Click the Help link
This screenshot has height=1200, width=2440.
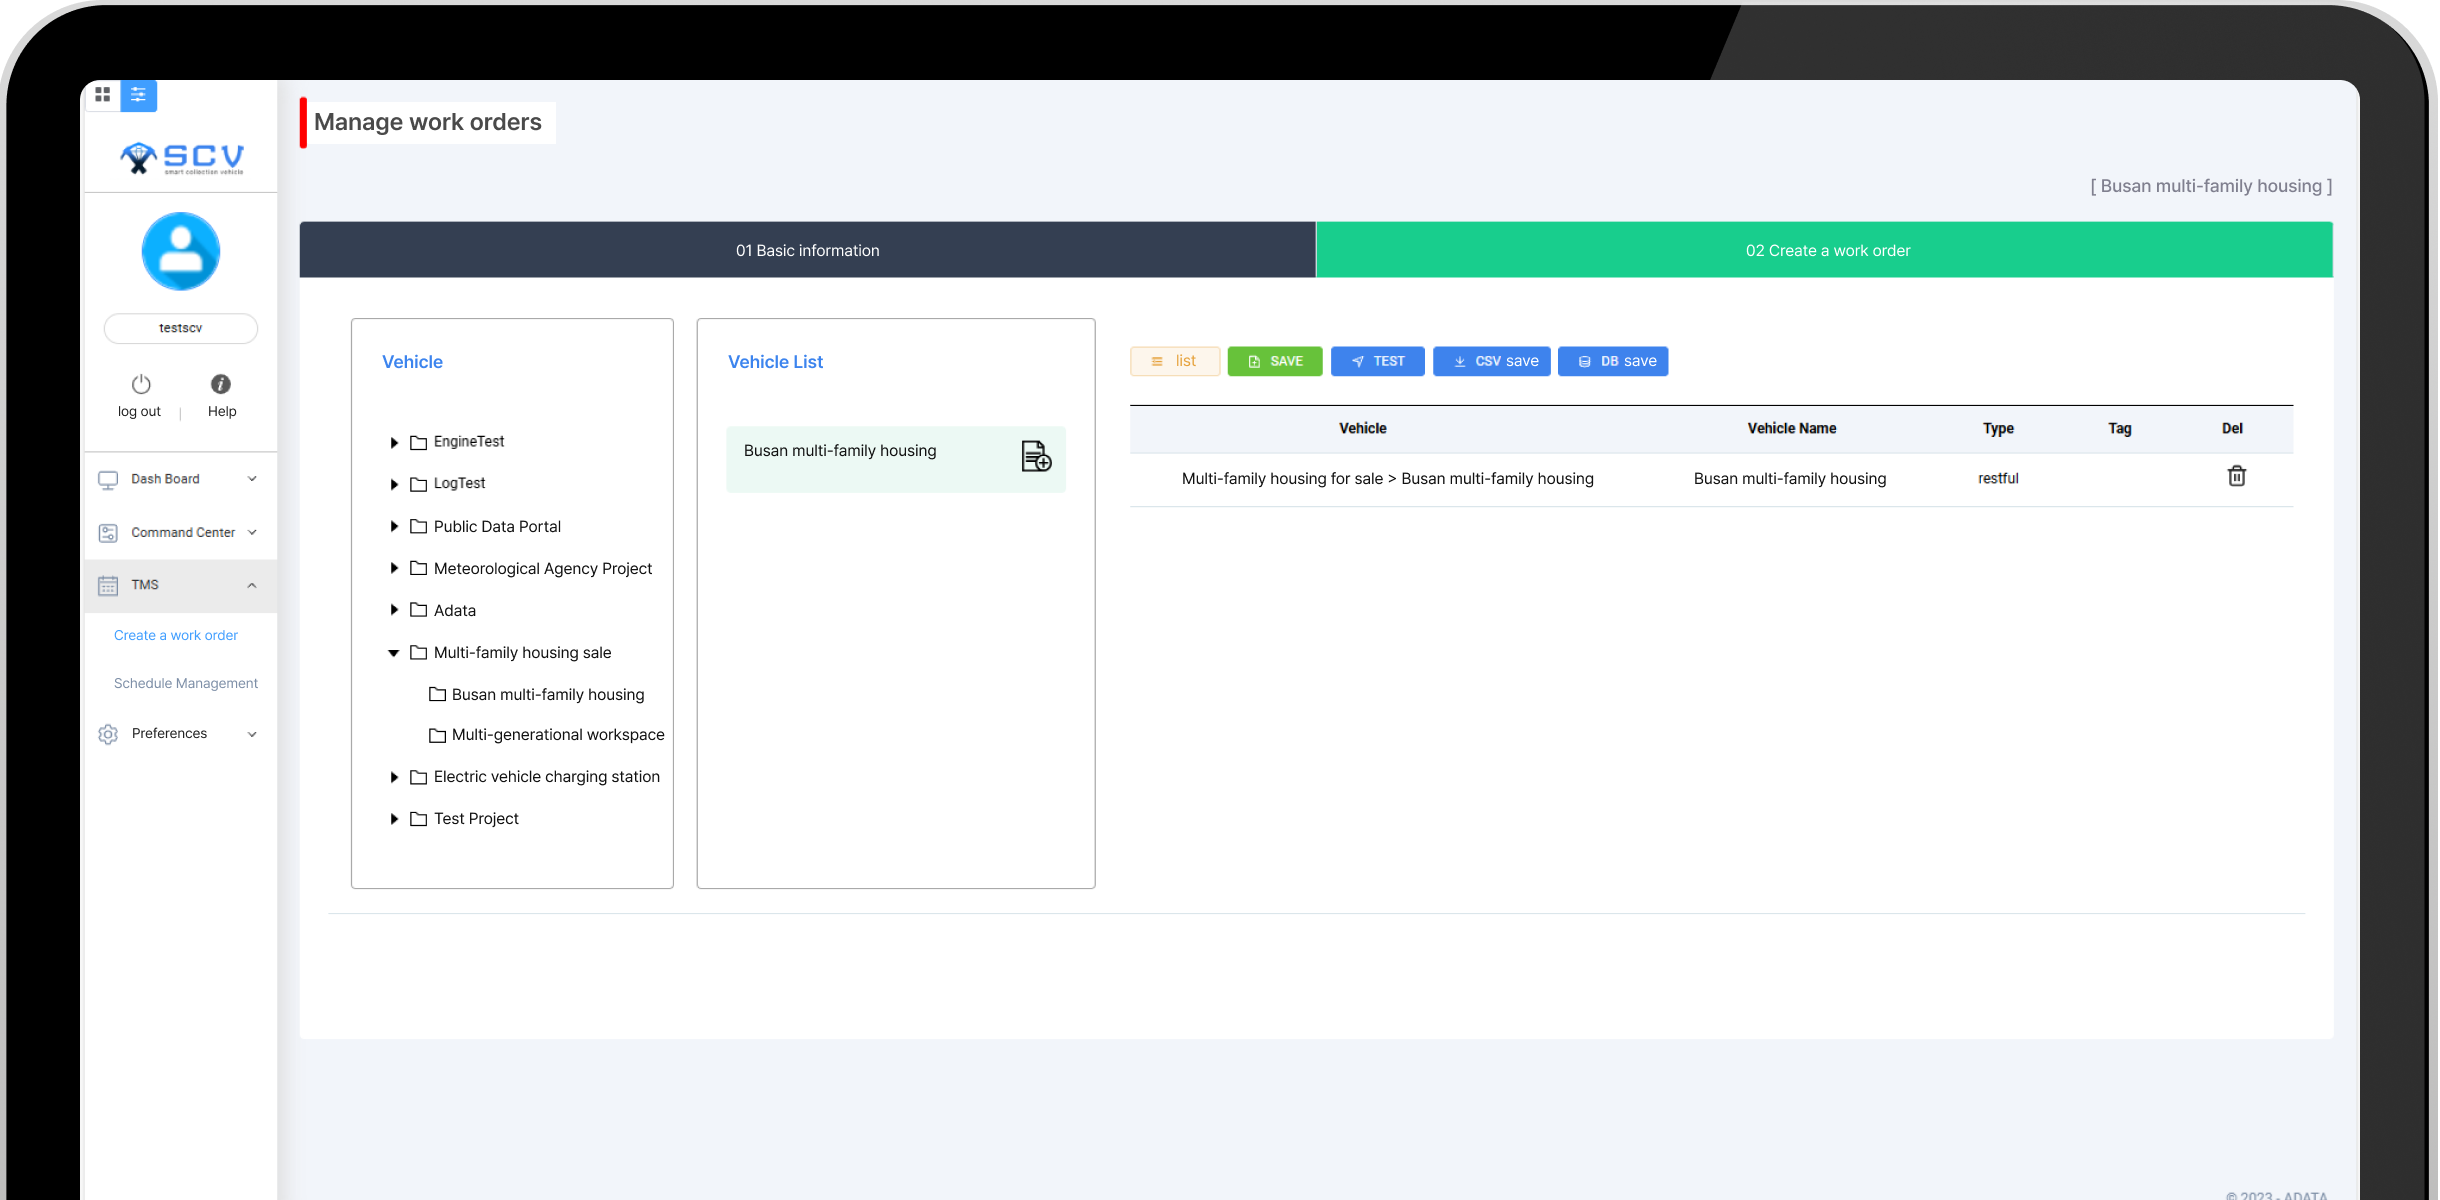click(x=222, y=411)
